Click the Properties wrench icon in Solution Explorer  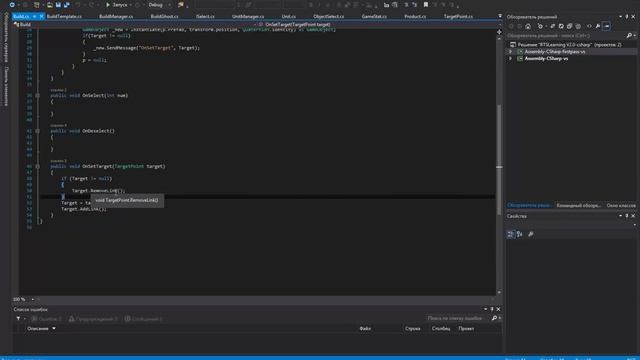pyautogui.click(x=598, y=26)
